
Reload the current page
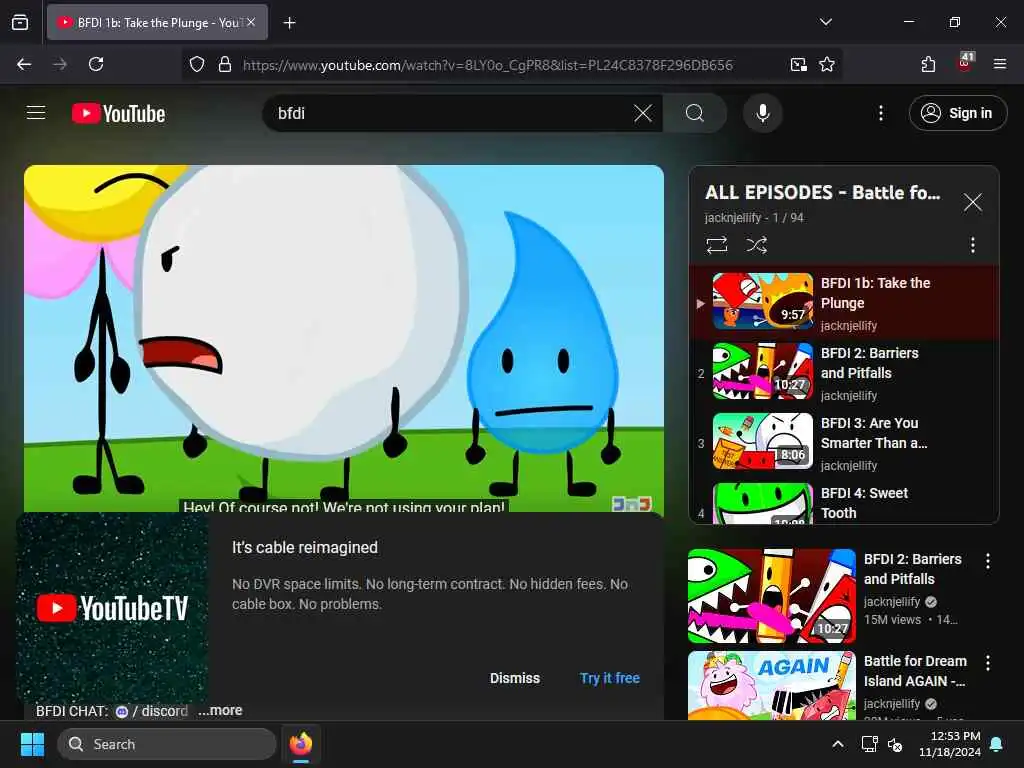[96, 64]
